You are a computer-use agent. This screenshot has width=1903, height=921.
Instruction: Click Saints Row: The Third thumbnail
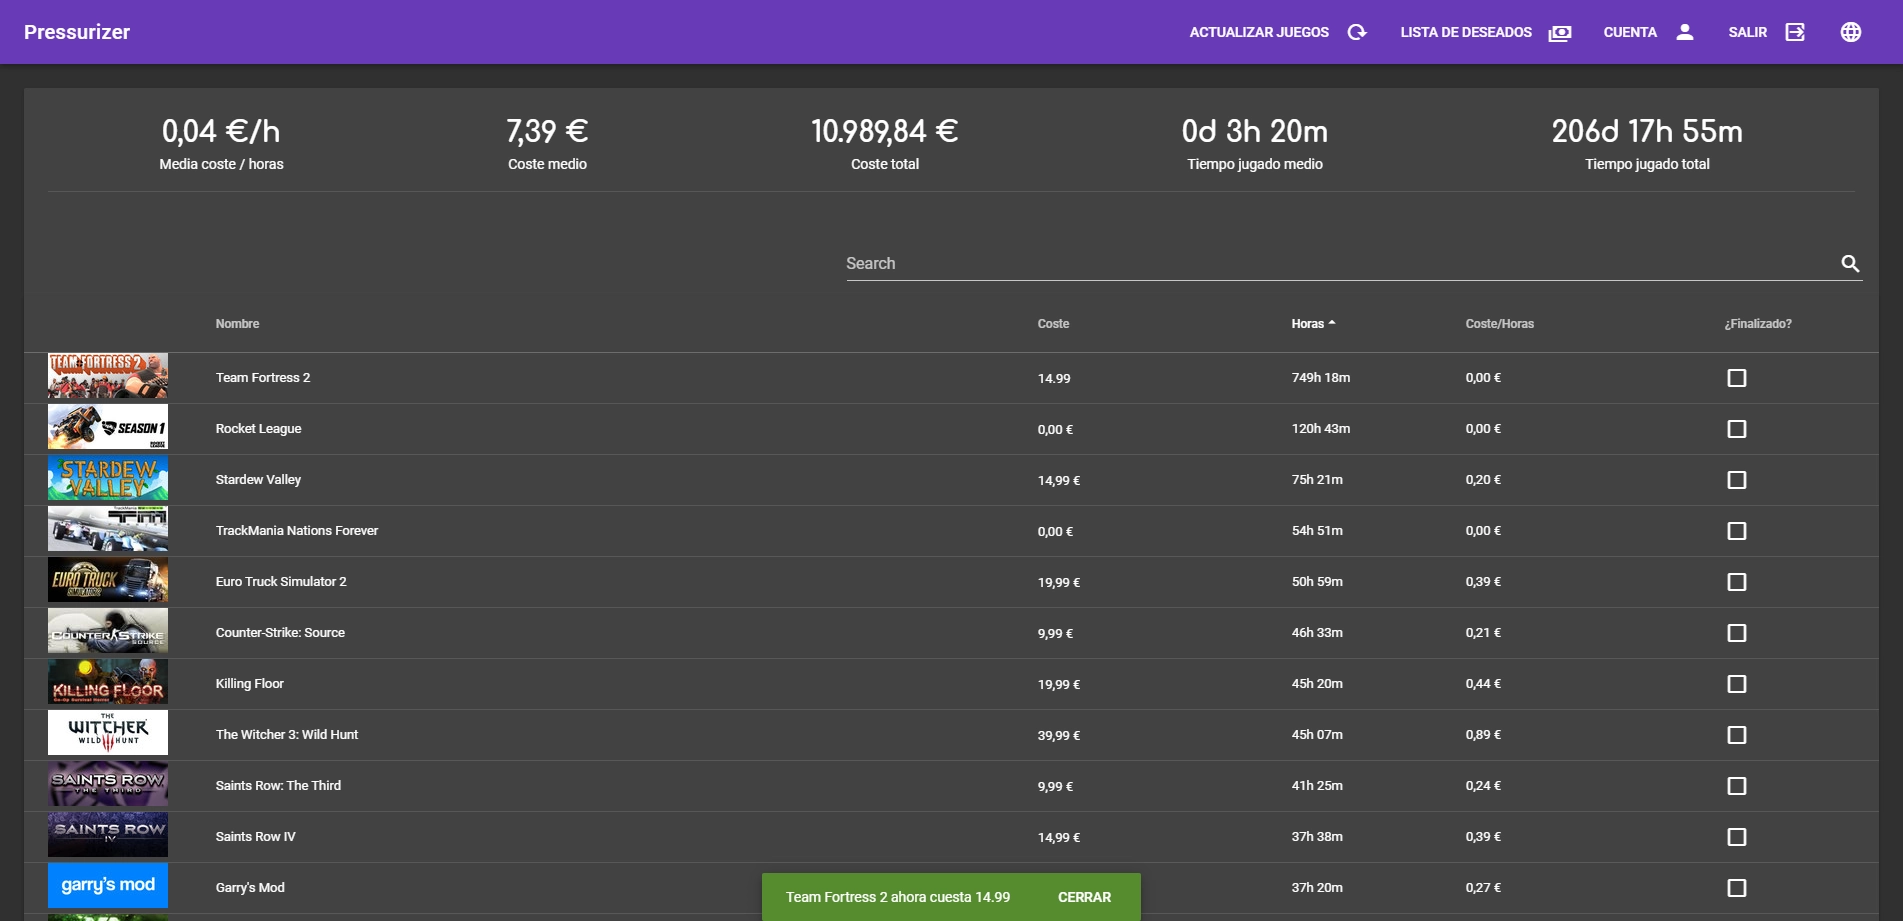click(x=108, y=784)
